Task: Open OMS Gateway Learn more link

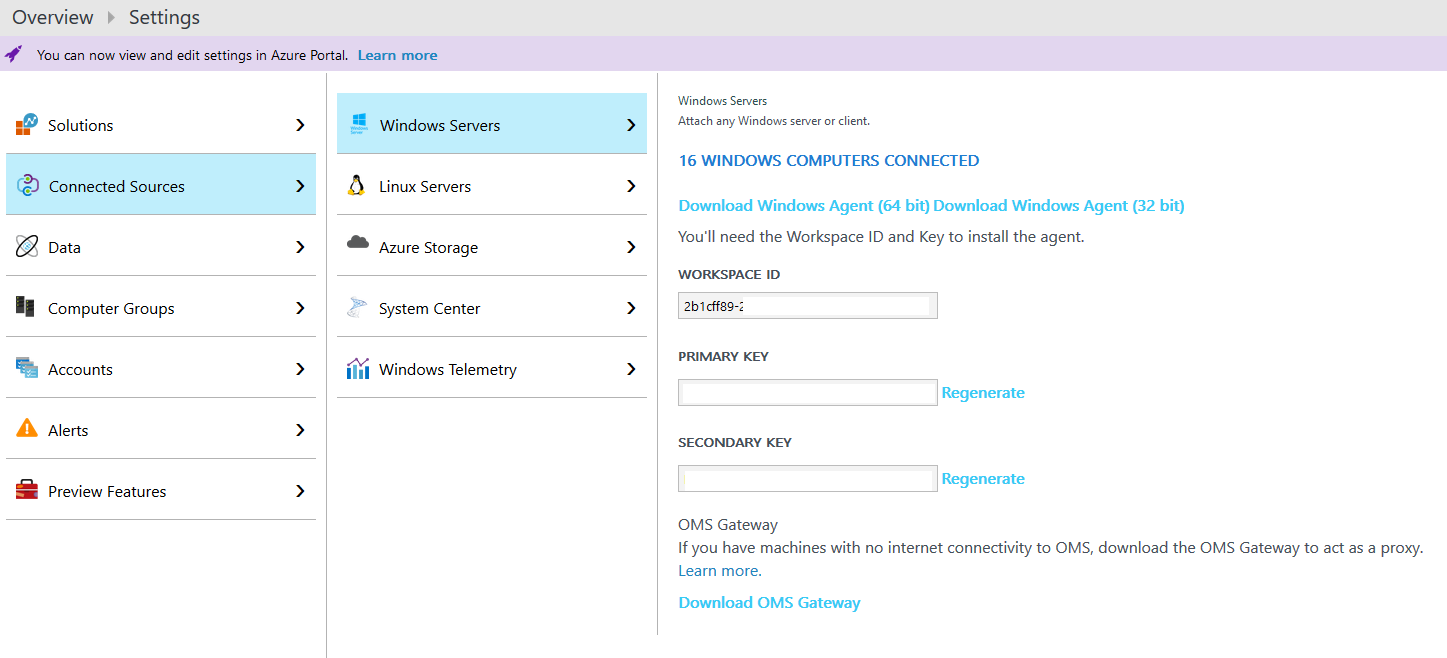Action: 718,571
